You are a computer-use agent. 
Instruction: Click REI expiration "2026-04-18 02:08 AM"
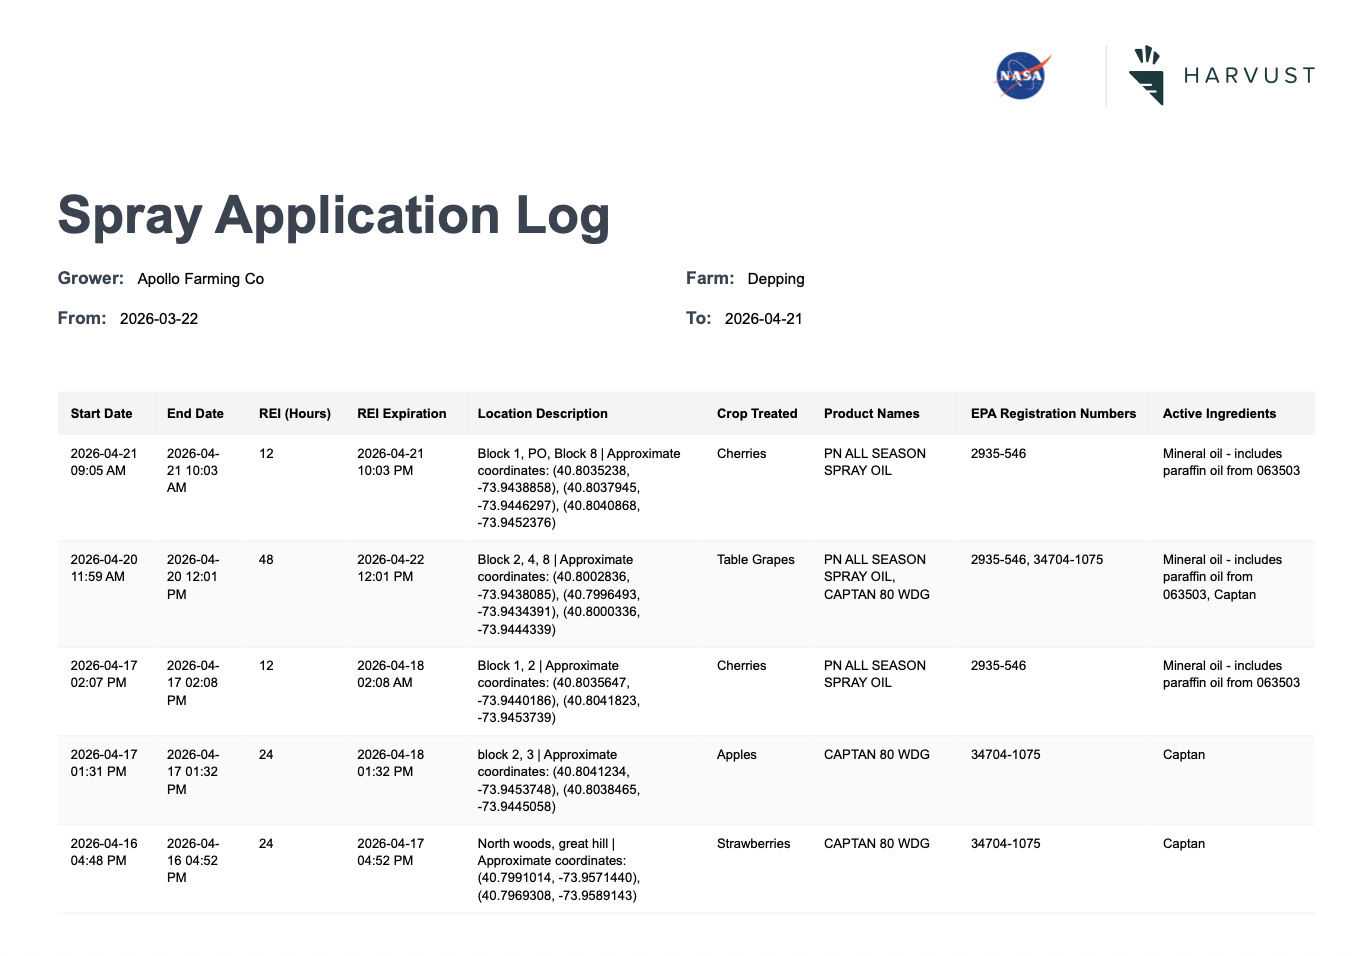(x=391, y=674)
